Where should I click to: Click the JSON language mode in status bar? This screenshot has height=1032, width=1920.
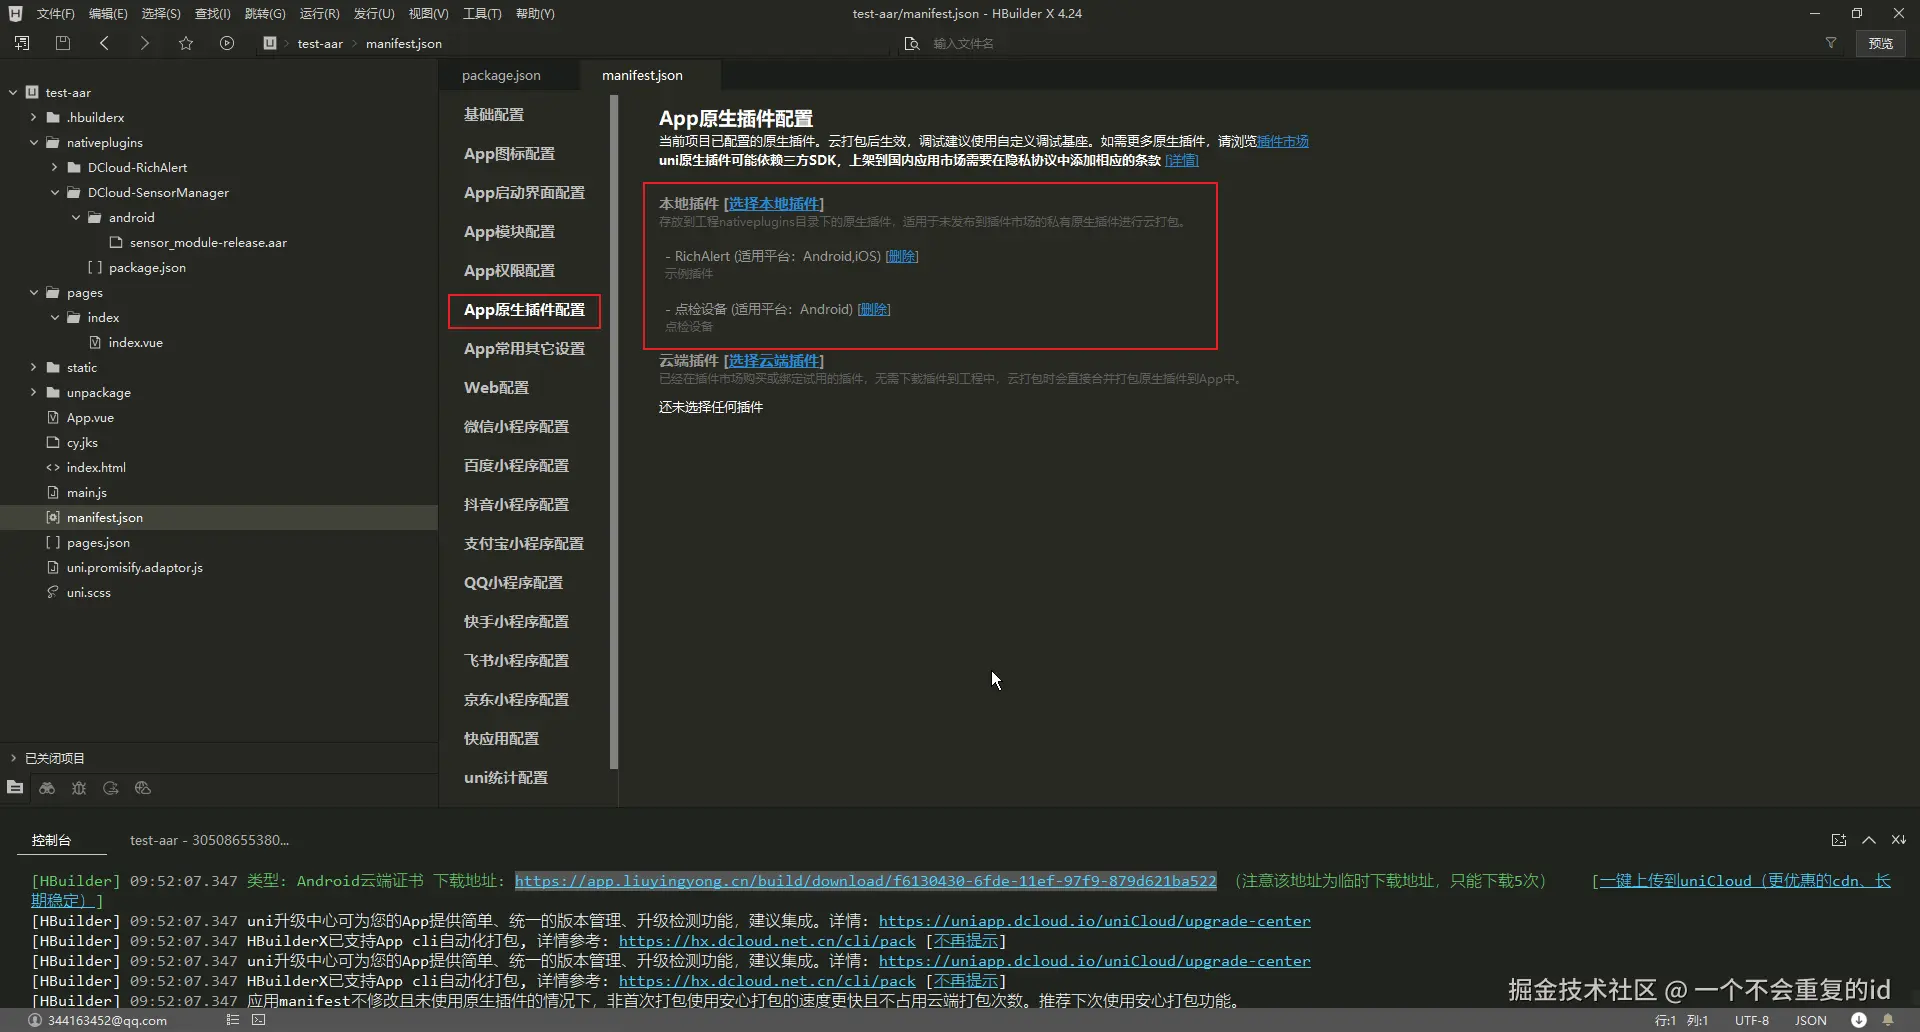1811,1021
